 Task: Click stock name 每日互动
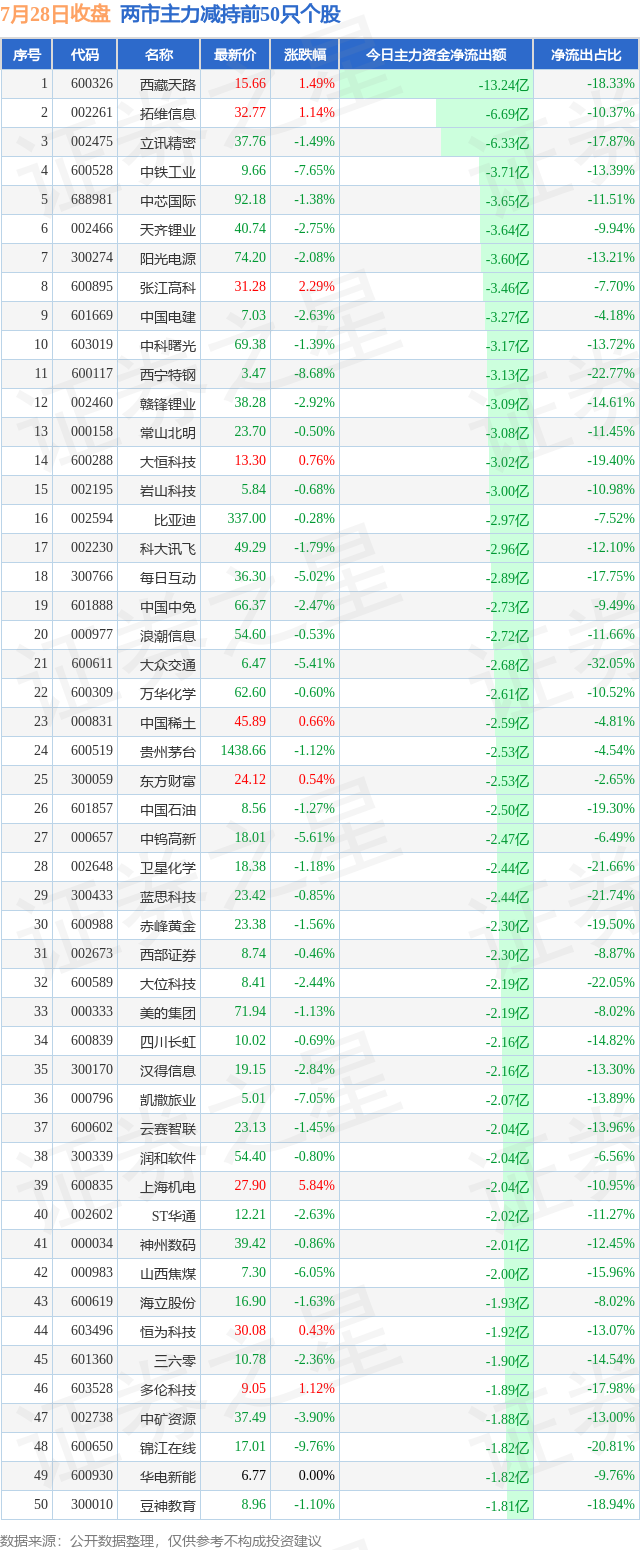[168, 577]
